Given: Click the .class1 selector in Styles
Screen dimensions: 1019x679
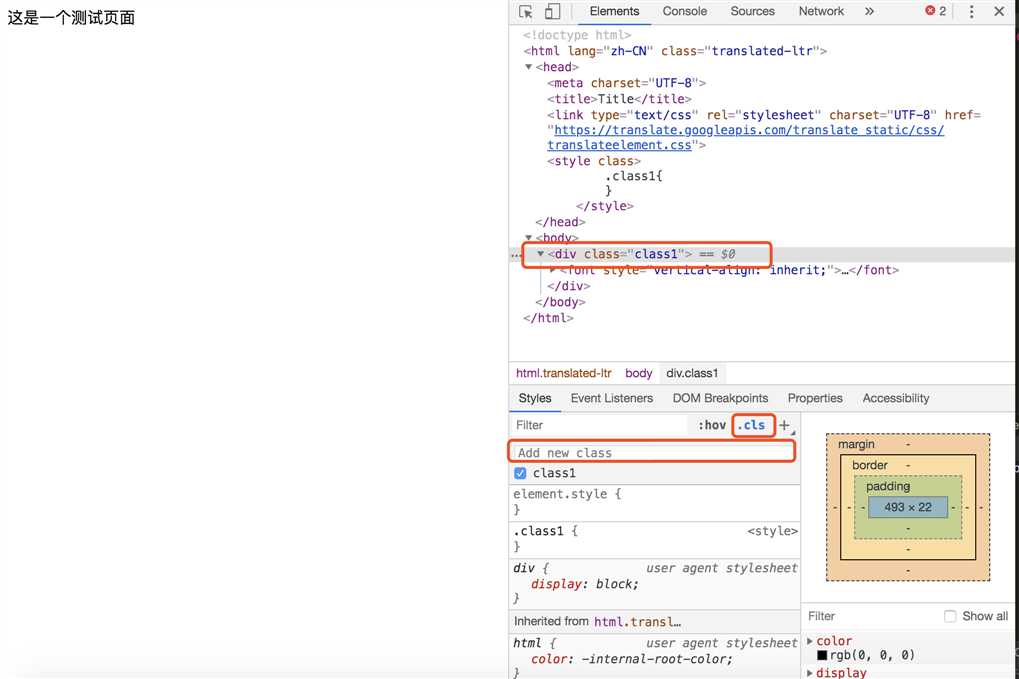Looking at the screenshot, I should [x=538, y=531].
